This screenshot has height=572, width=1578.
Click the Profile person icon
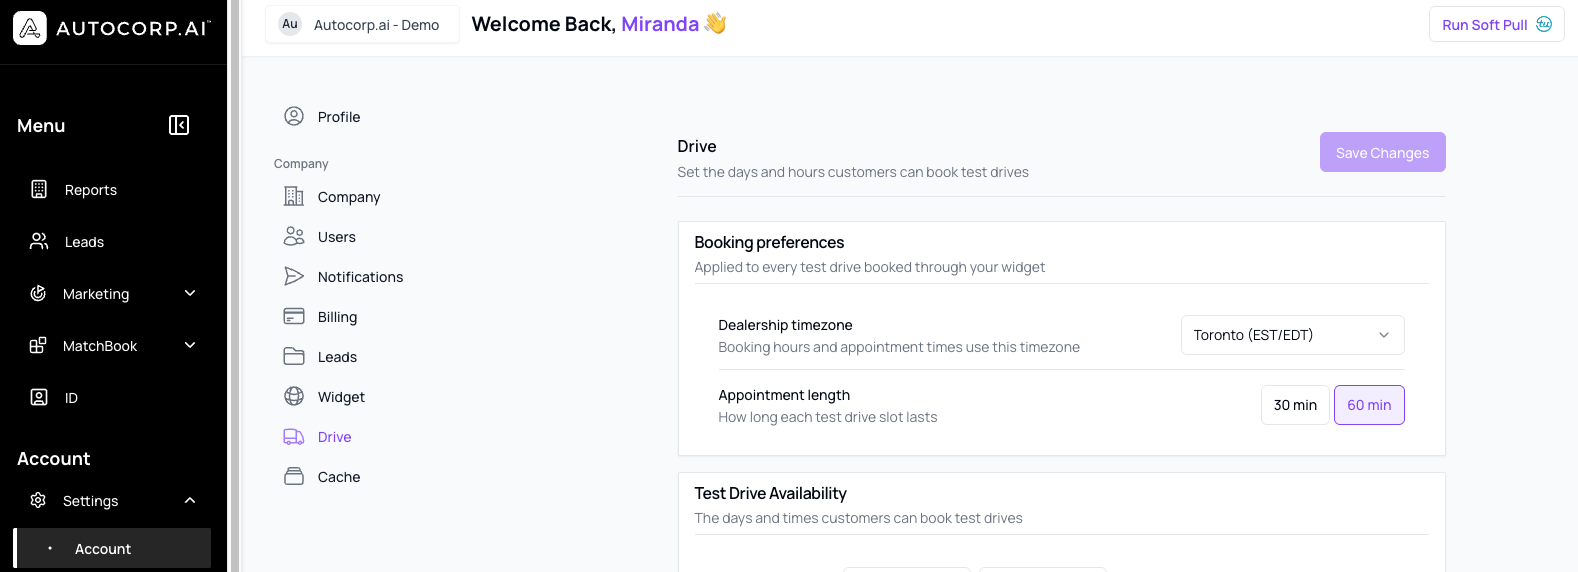[x=294, y=116]
